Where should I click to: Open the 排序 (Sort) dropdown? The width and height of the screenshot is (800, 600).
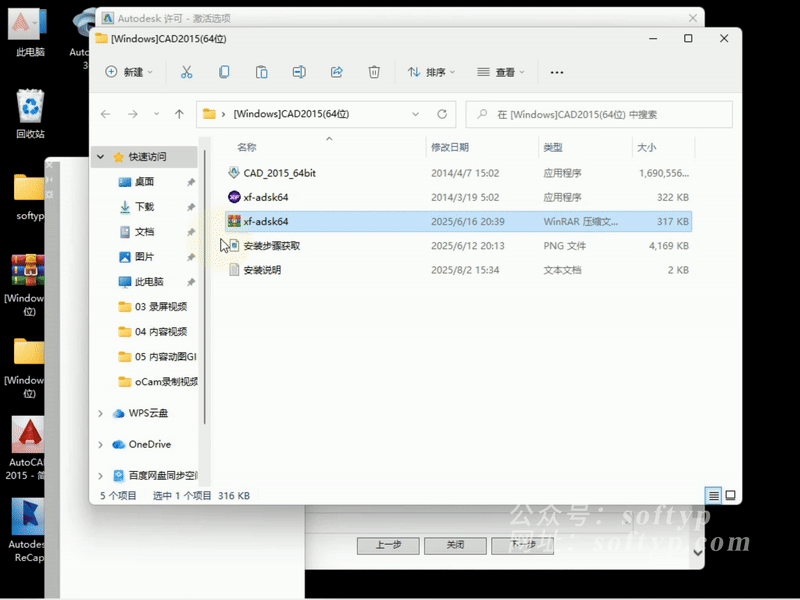(431, 72)
